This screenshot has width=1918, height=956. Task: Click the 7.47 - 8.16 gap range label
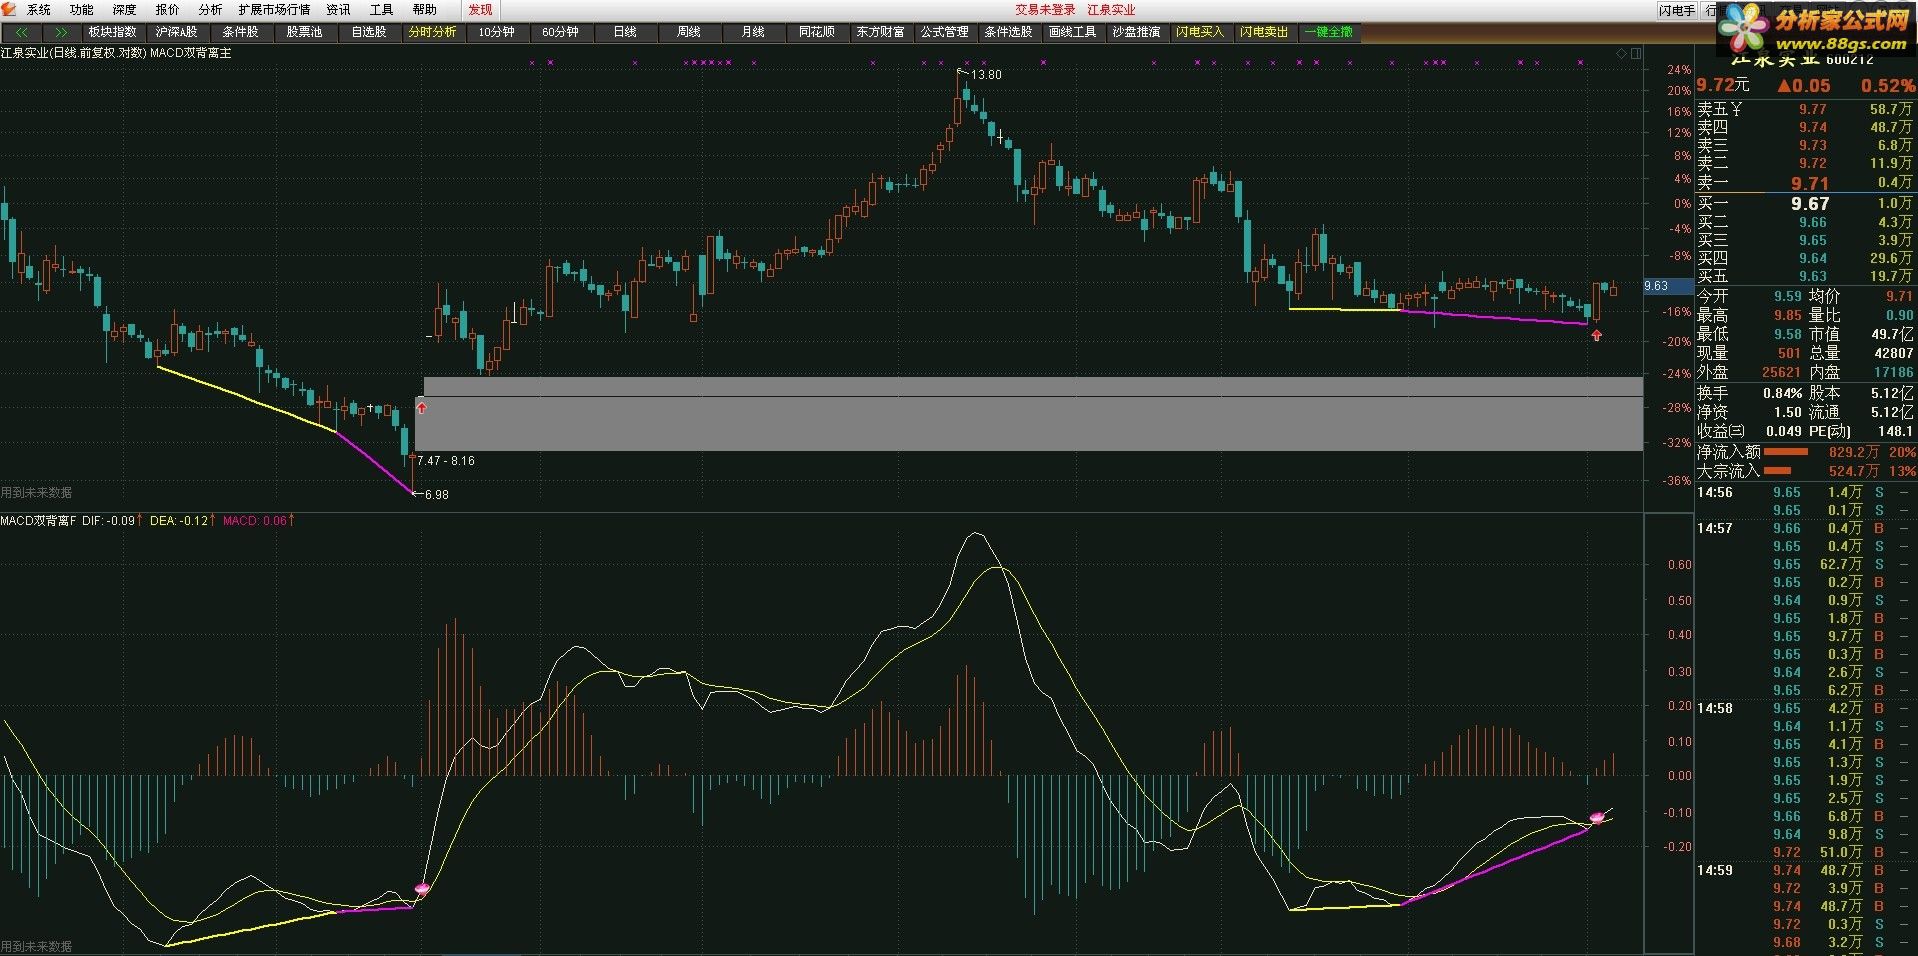[446, 461]
